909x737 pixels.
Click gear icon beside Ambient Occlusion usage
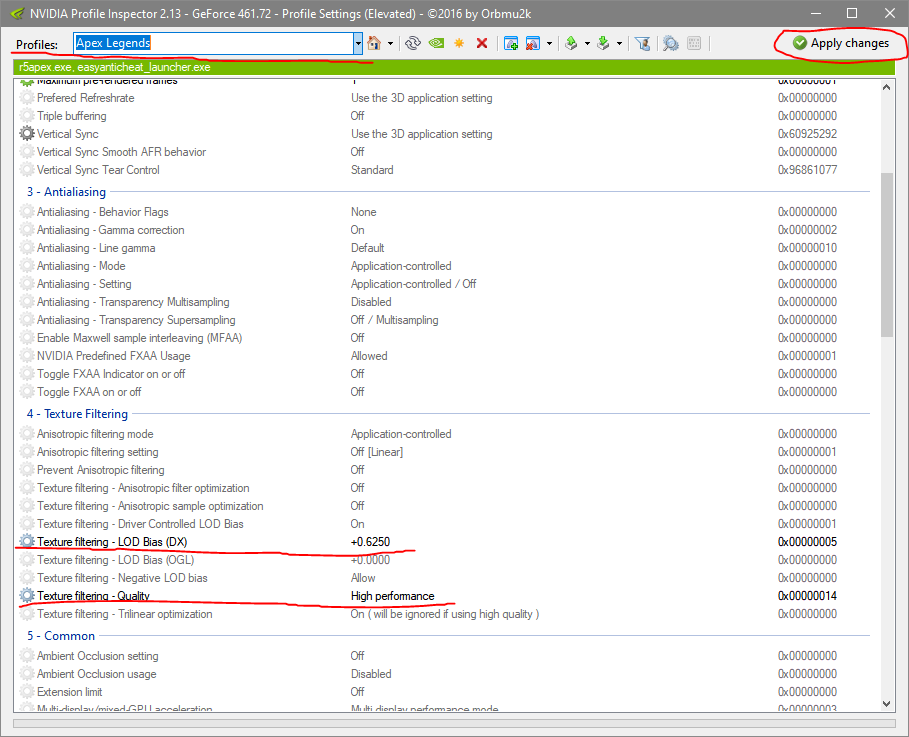[27, 674]
